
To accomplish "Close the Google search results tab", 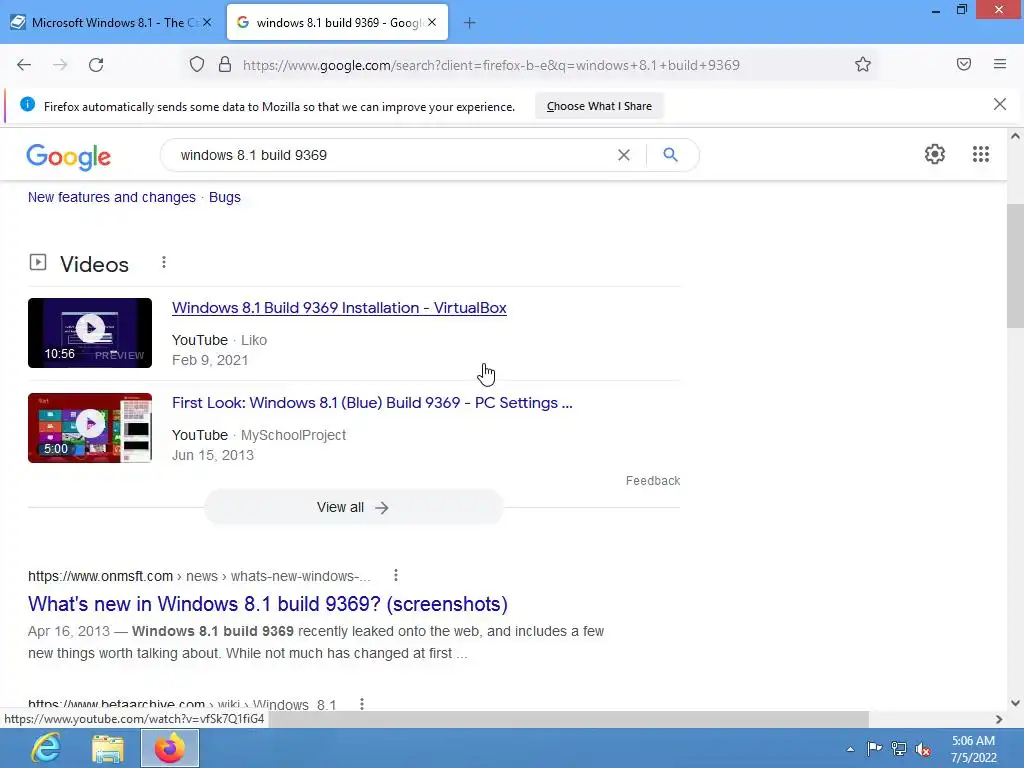I will [x=432, y=22].
